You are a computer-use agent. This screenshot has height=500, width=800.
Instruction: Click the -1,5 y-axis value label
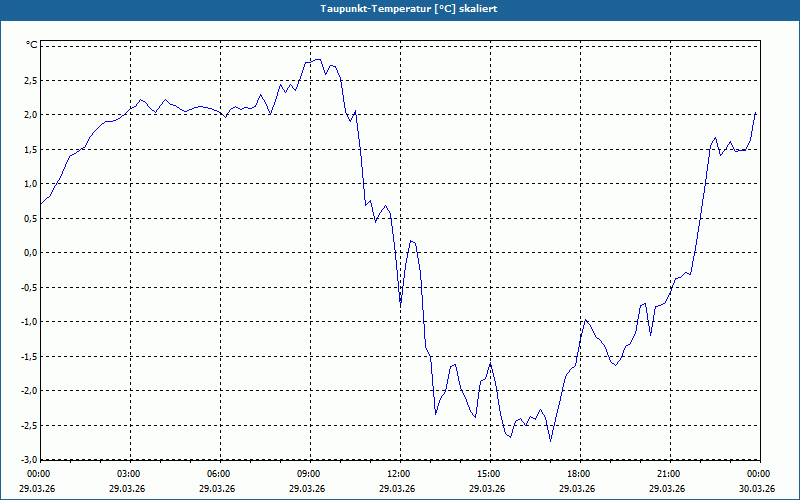point(29,356)
